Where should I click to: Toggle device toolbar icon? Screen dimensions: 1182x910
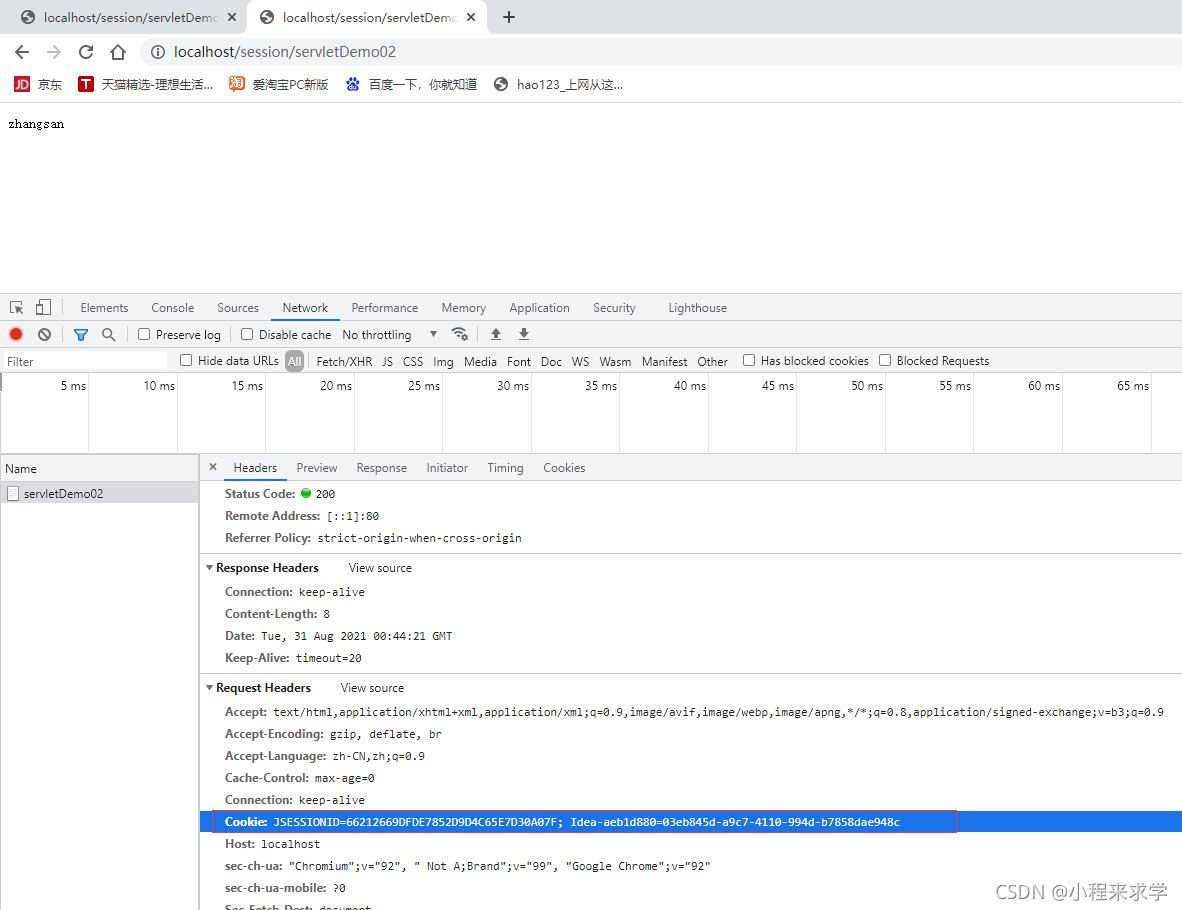pos(41,307)
